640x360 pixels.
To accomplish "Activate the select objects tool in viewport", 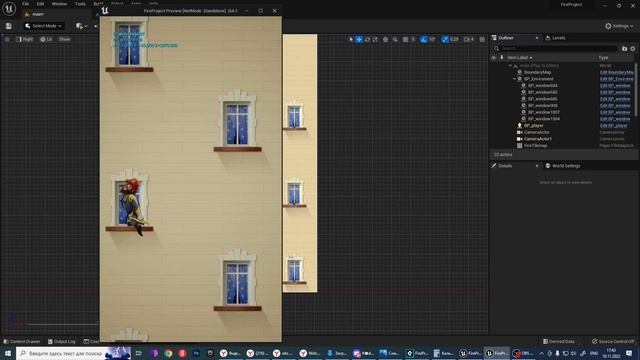I will (351, 40).
